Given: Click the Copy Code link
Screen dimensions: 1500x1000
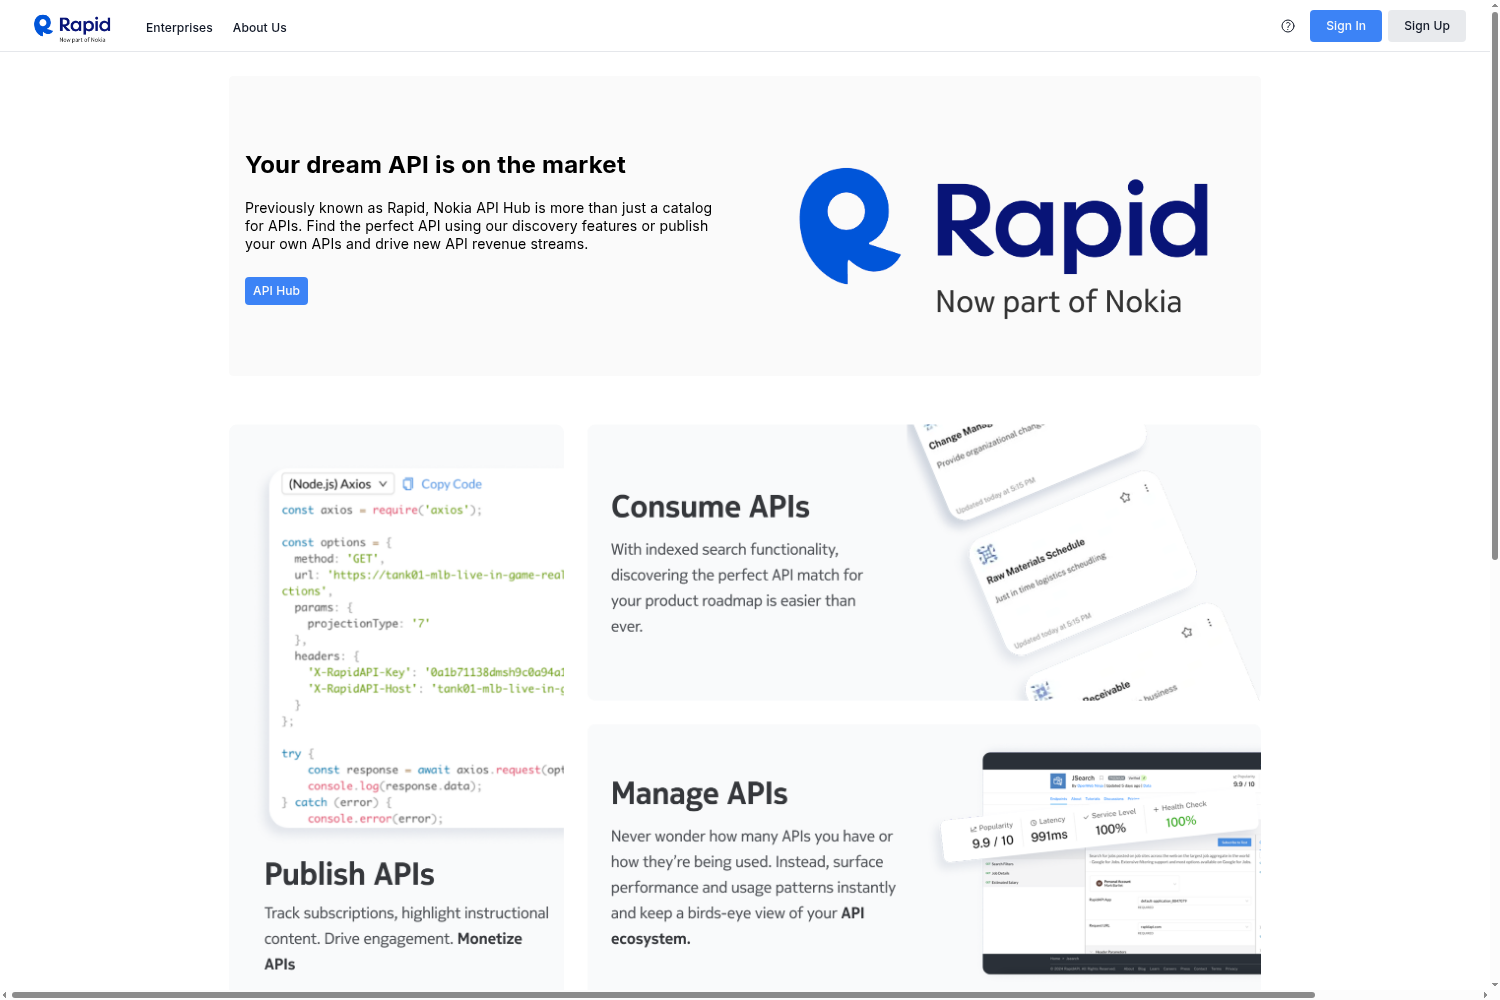Looking at the screenshot, I should pos(451,484).
